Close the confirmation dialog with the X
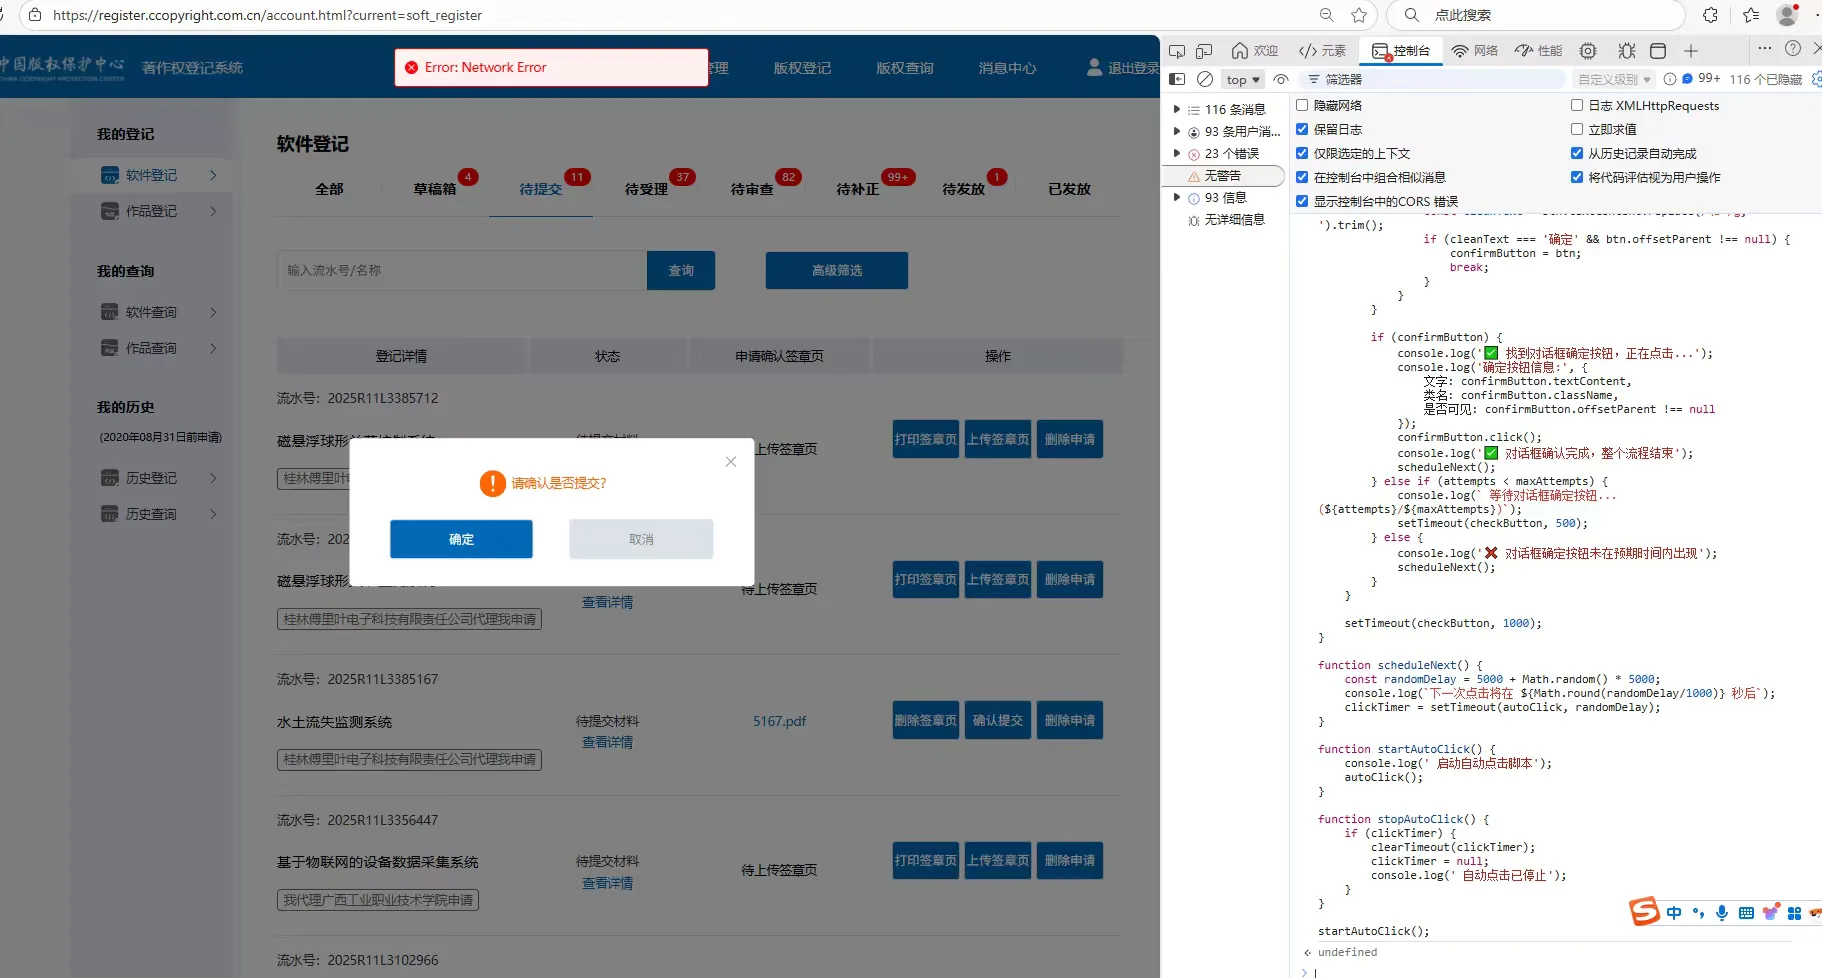 (731, 461)
